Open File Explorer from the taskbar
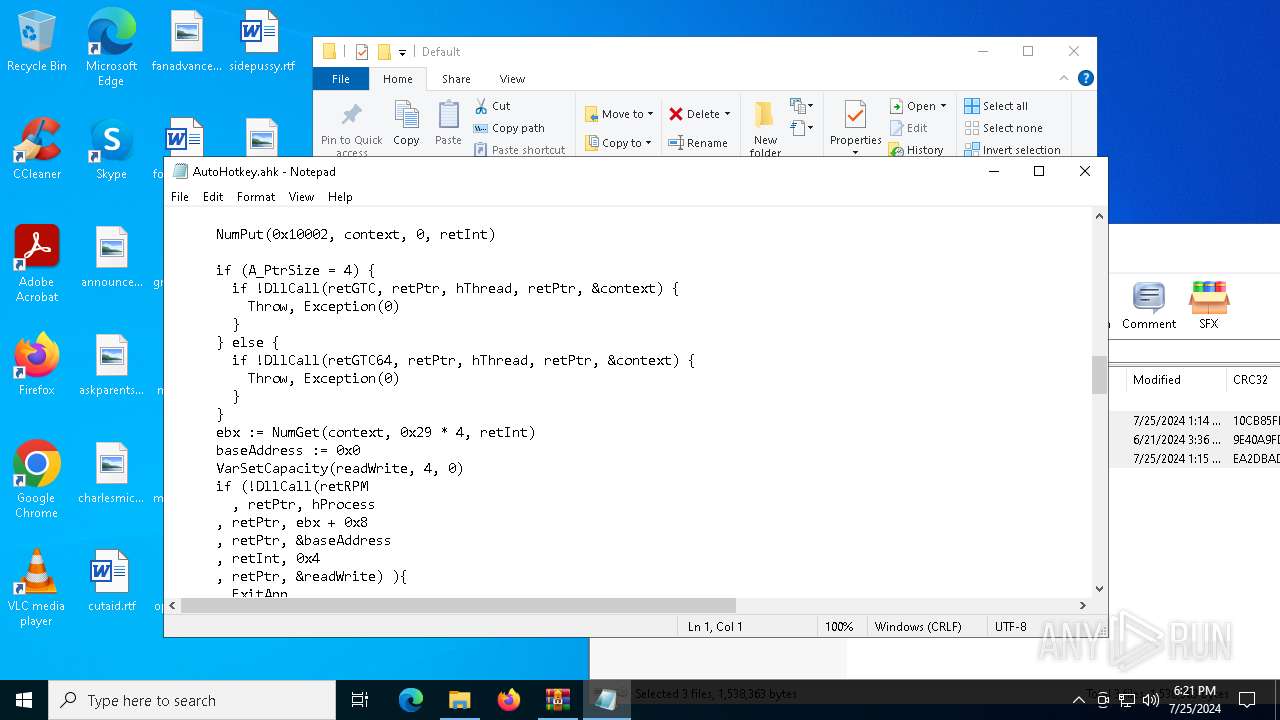The height and width of the screenshot is (720, 1280). pyautogui.click(x=459, y=700)
